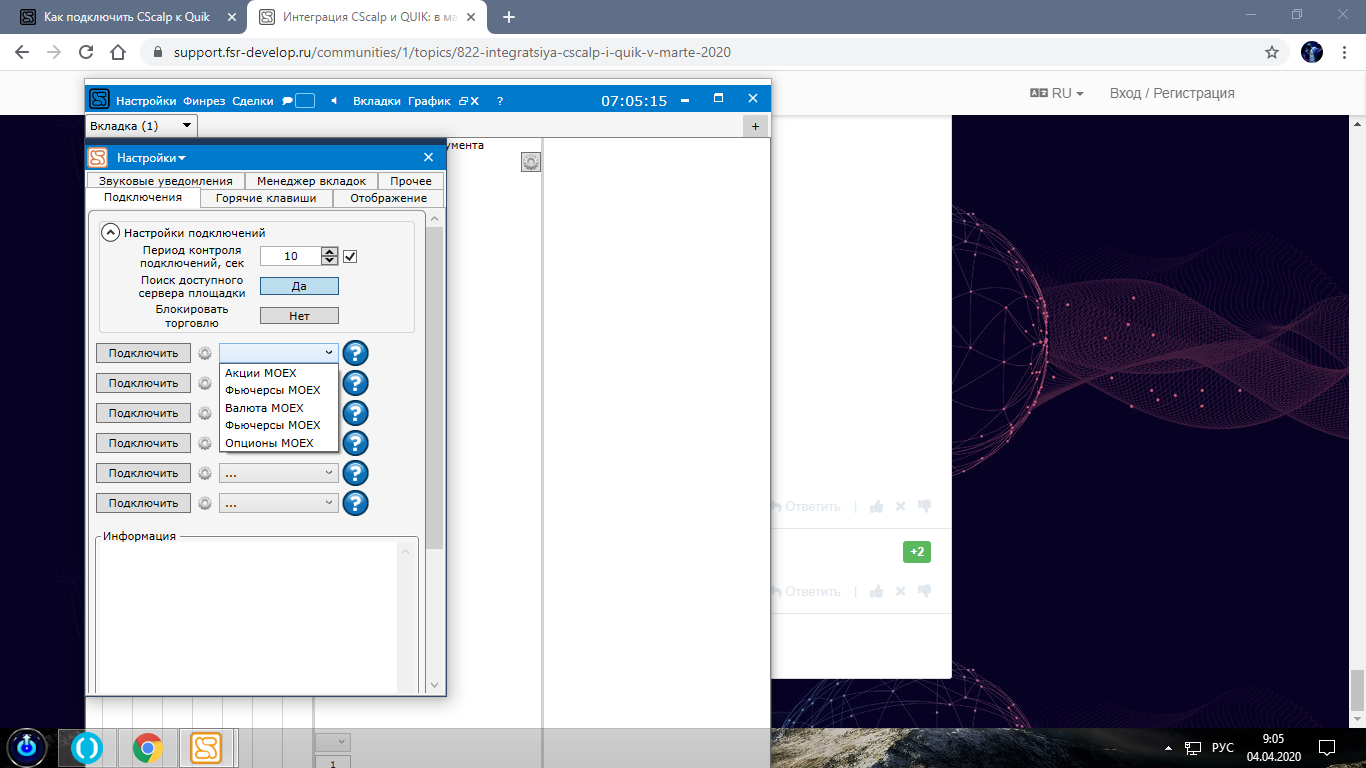Click help icon on the bottom connection row

[x=356, y=503]
